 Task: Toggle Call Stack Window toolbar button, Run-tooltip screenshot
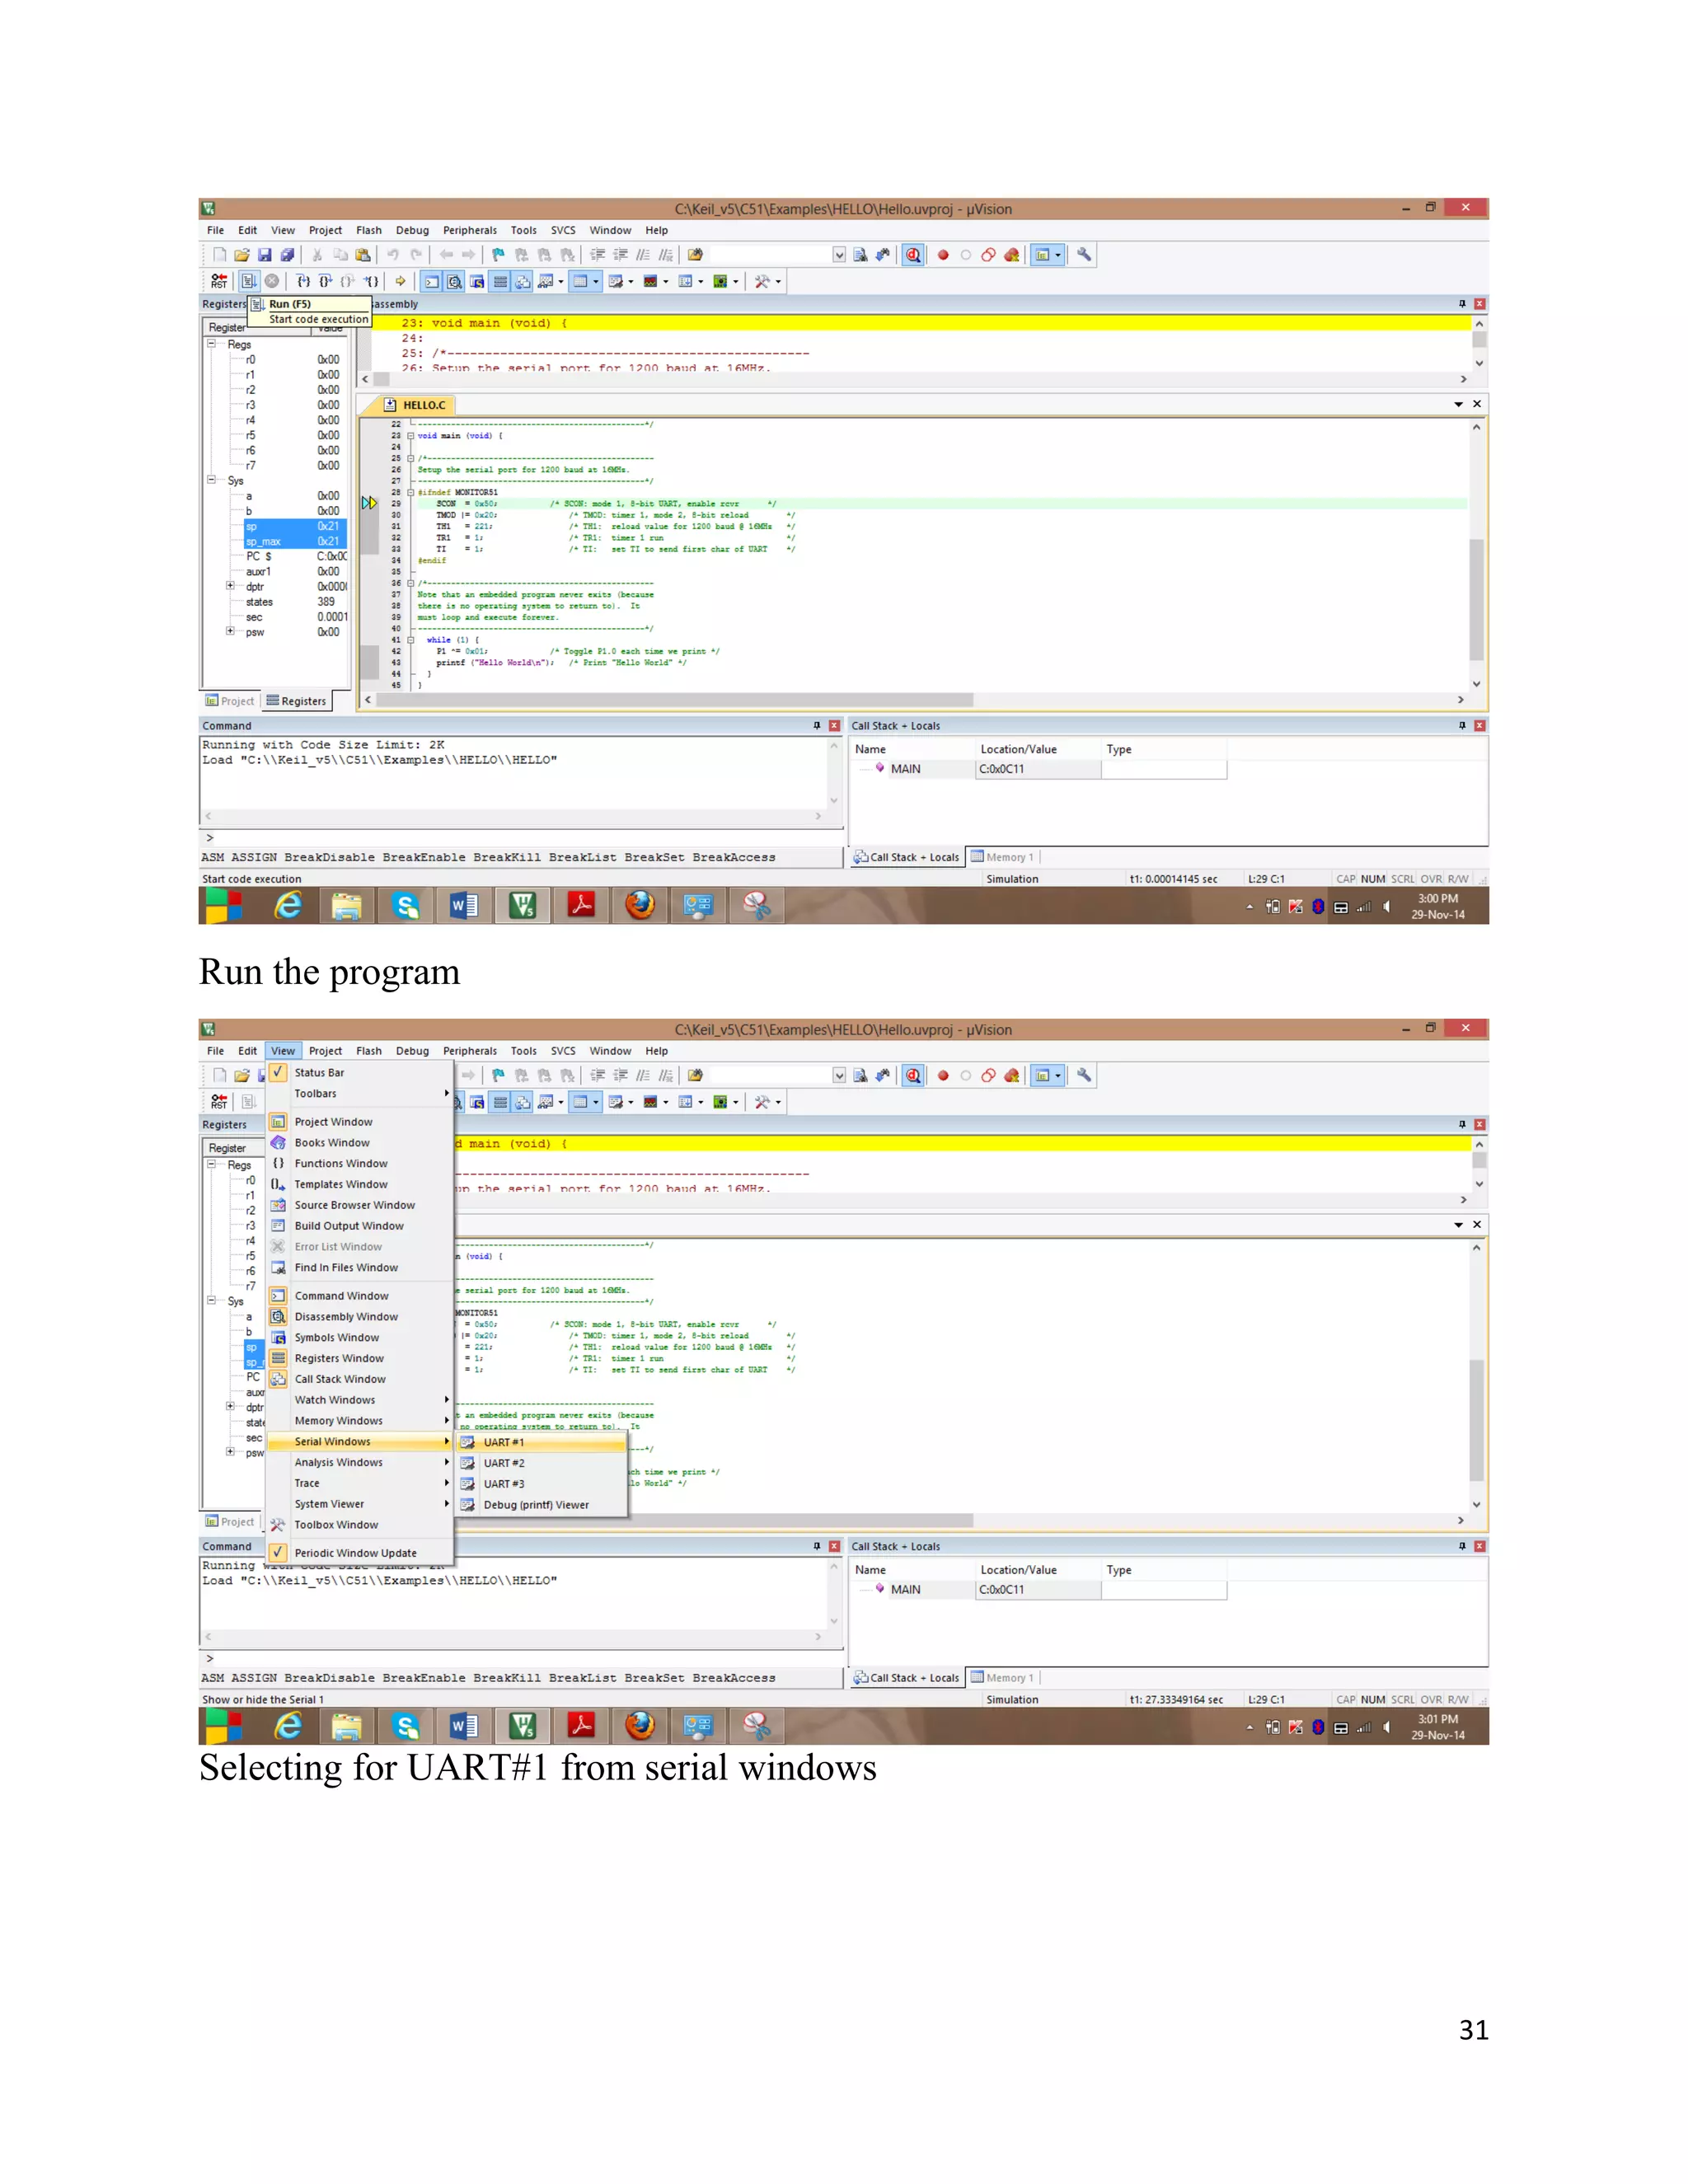[522, 282]
